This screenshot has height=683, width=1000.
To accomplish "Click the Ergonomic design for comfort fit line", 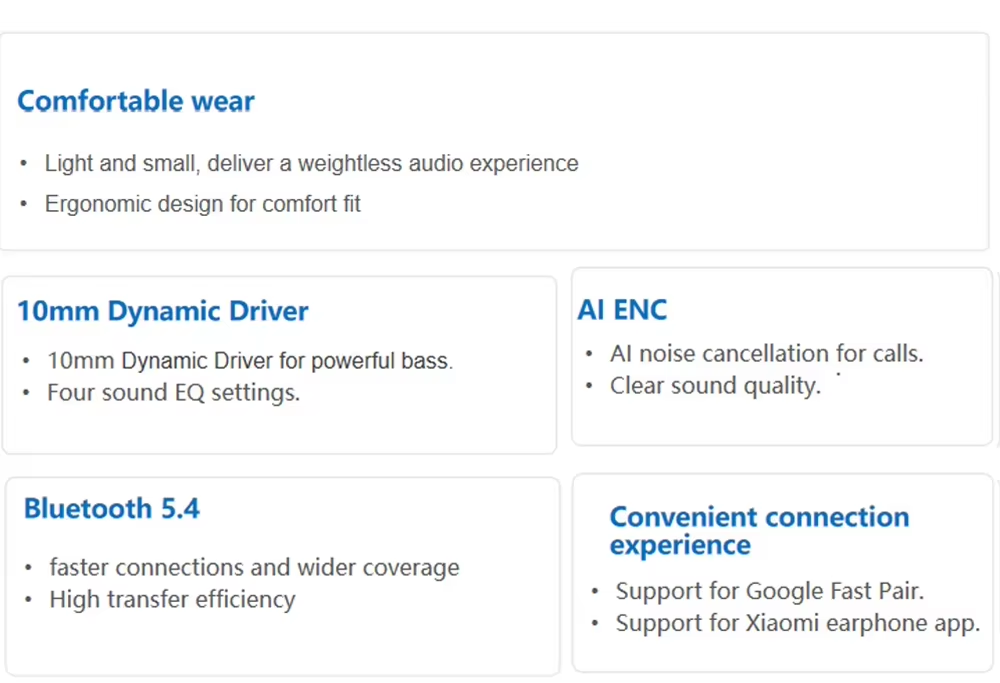I will pos(202,204).
